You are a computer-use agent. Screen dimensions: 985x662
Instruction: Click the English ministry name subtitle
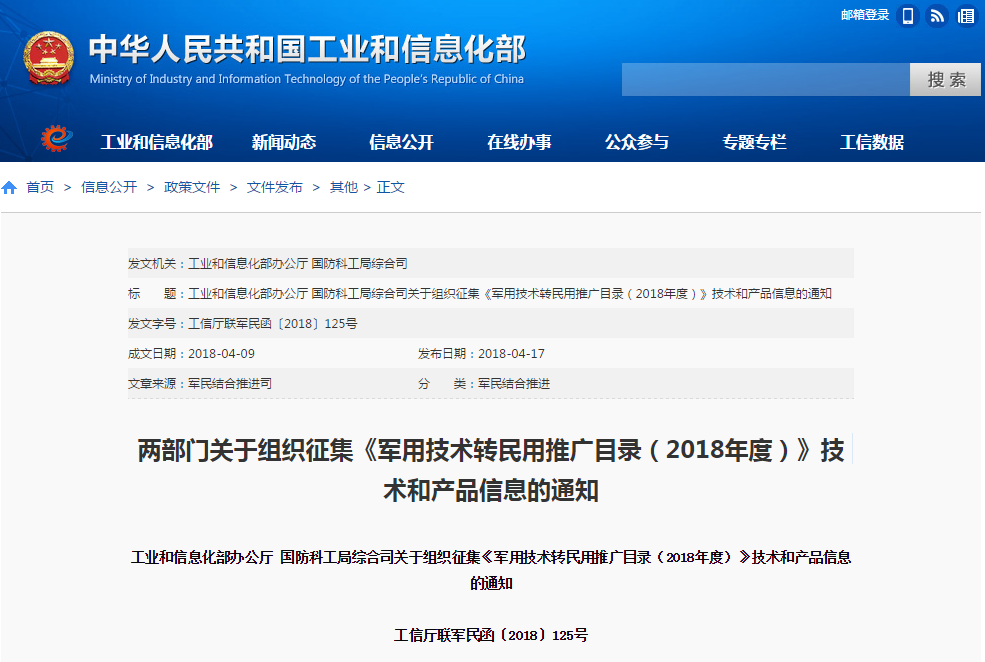[307, 79]
